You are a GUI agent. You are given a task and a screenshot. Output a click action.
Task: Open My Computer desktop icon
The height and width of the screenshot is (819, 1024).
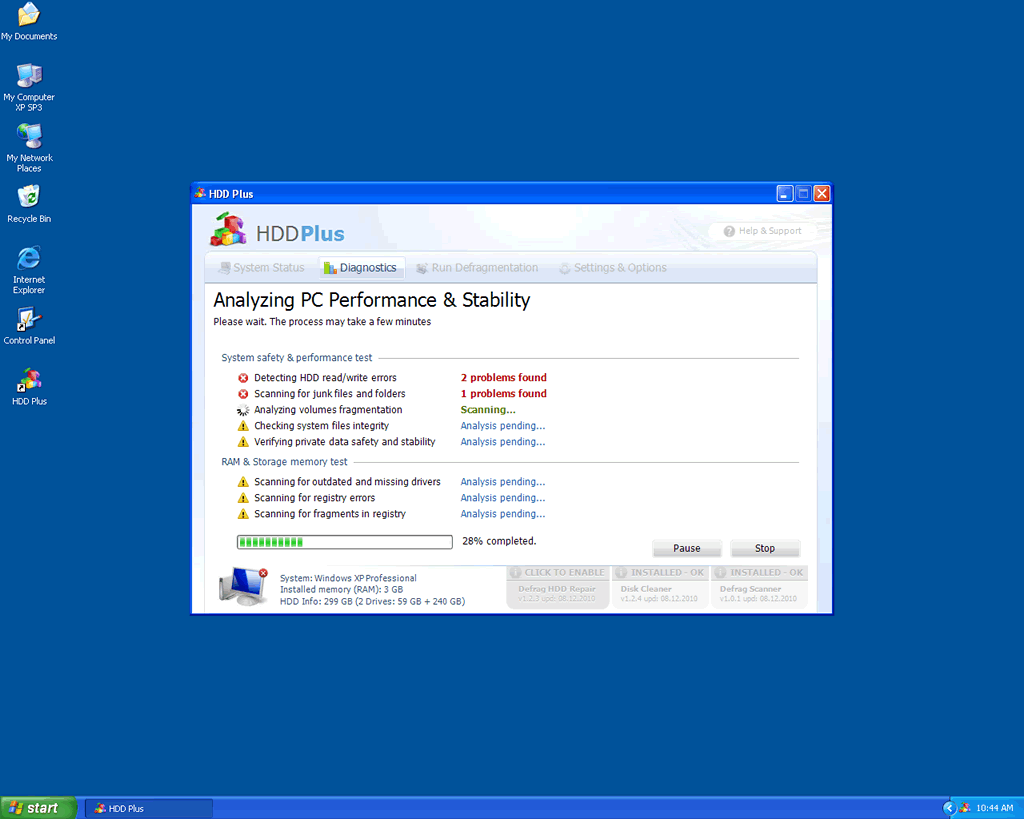(x=29, y=77)
